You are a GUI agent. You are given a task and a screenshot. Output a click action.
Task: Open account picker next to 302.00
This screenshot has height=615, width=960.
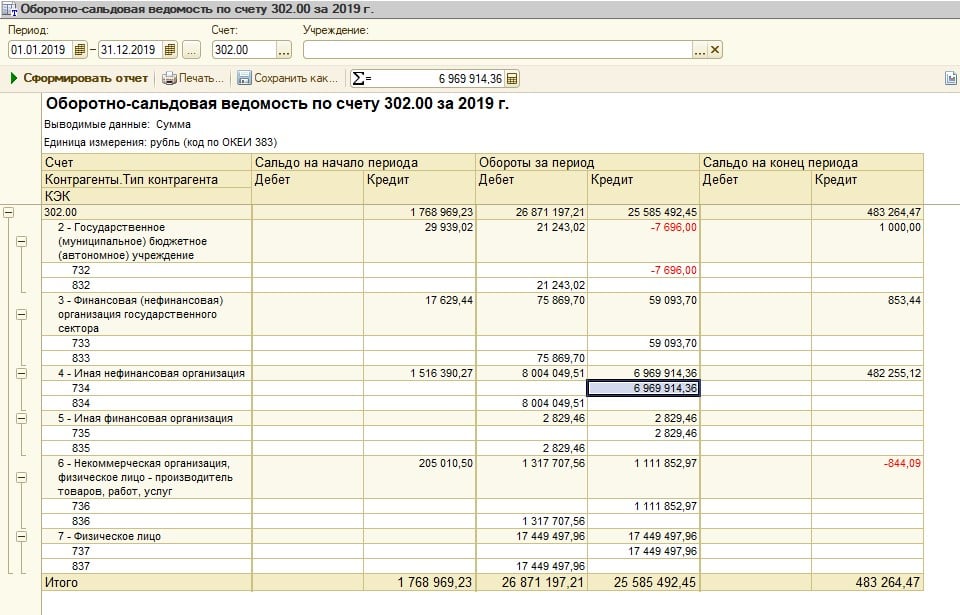pyautogui.click(x=284, y=50)
